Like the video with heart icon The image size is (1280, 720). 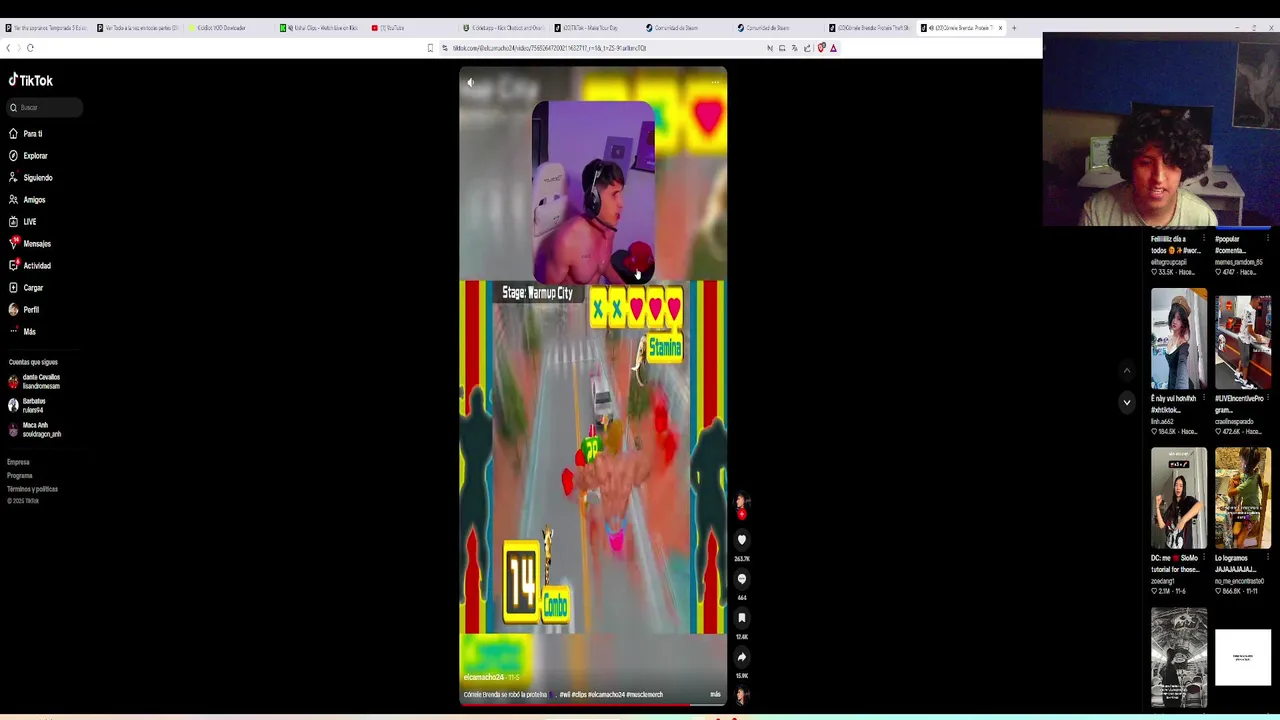[x=742, y=540]
